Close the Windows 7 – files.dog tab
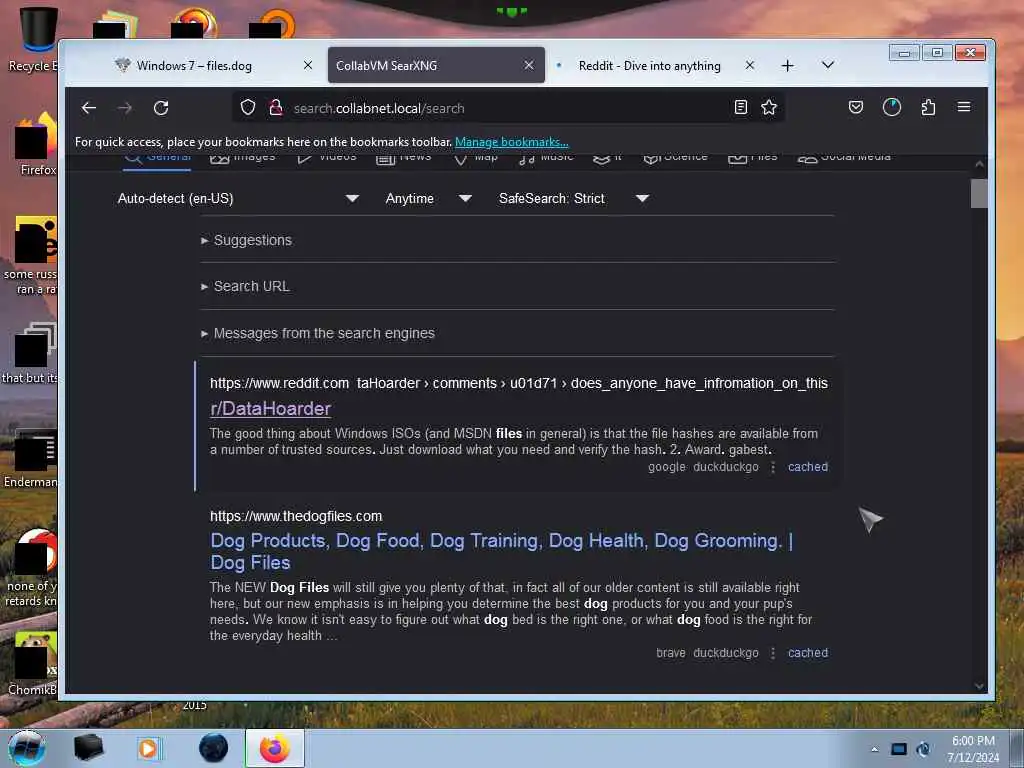 click(x=308, y=65)
